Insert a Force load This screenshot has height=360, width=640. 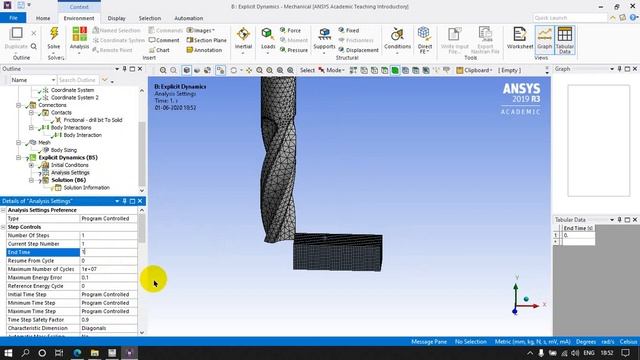(x=290, y=31)
